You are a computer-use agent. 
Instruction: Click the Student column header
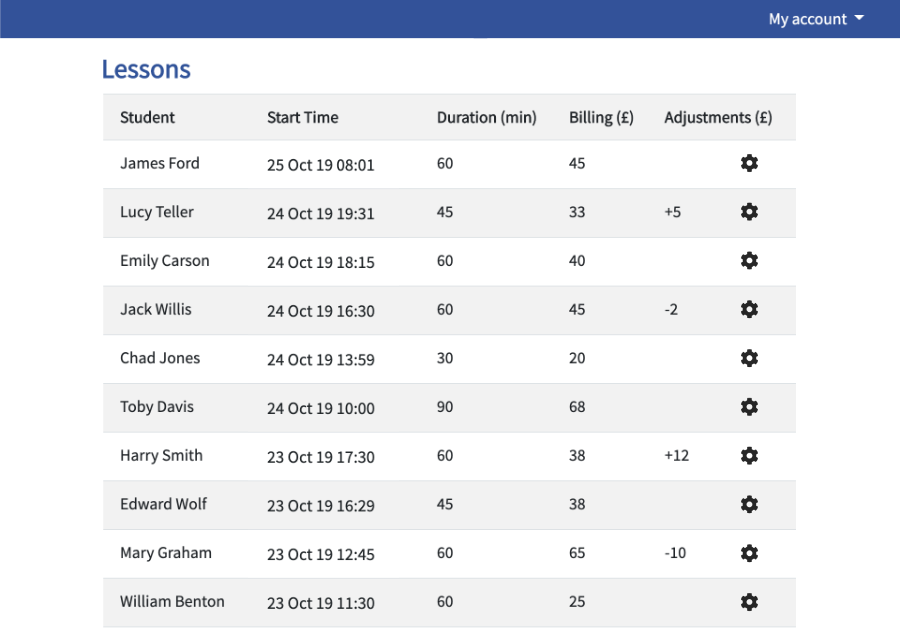click(148, 118)
